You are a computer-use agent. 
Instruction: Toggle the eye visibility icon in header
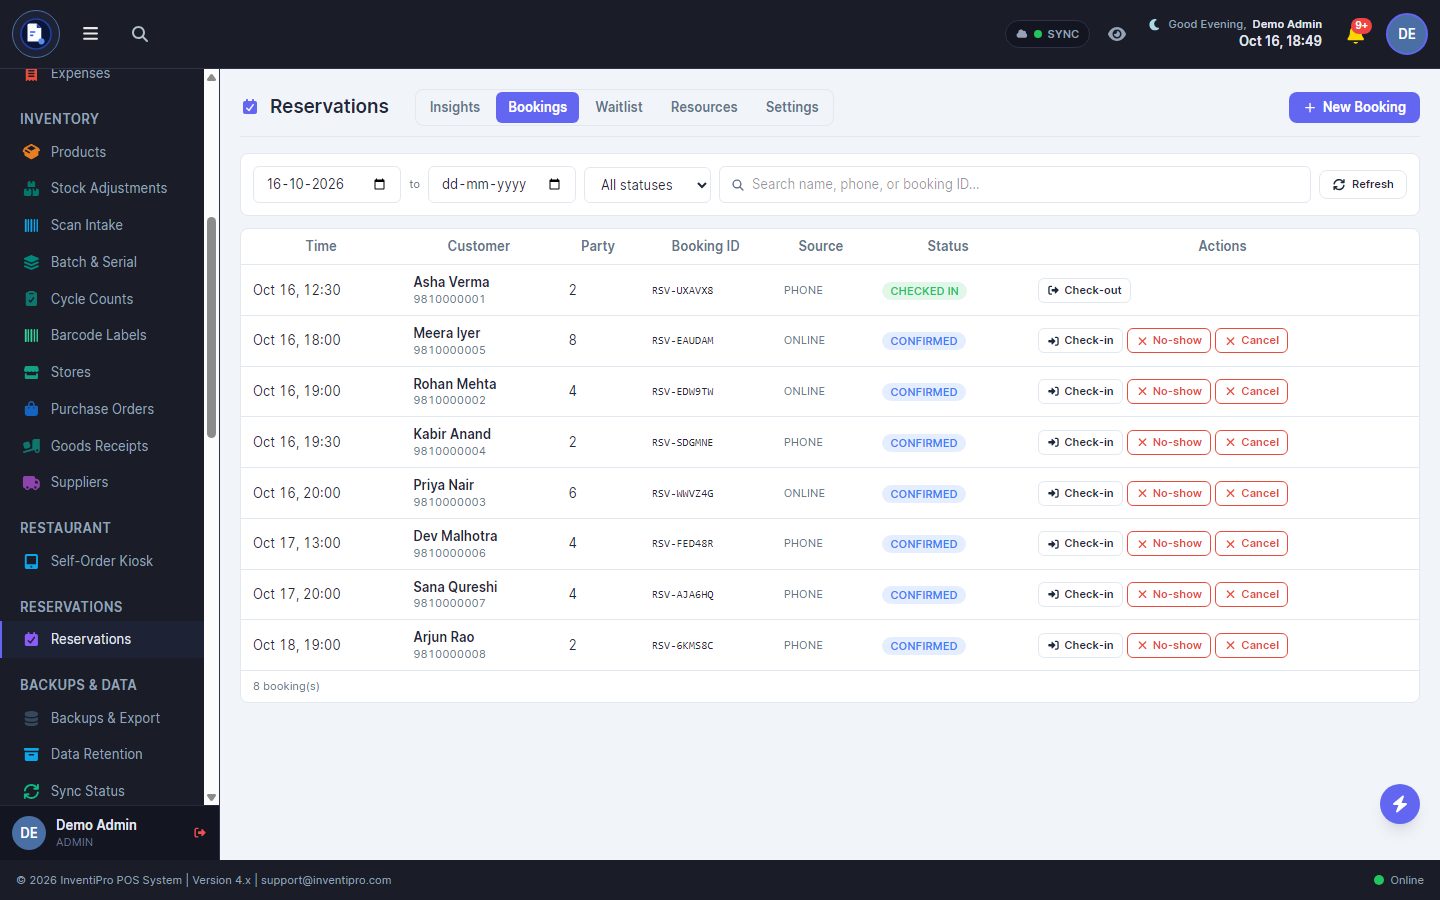click(x=1117, y=34)
